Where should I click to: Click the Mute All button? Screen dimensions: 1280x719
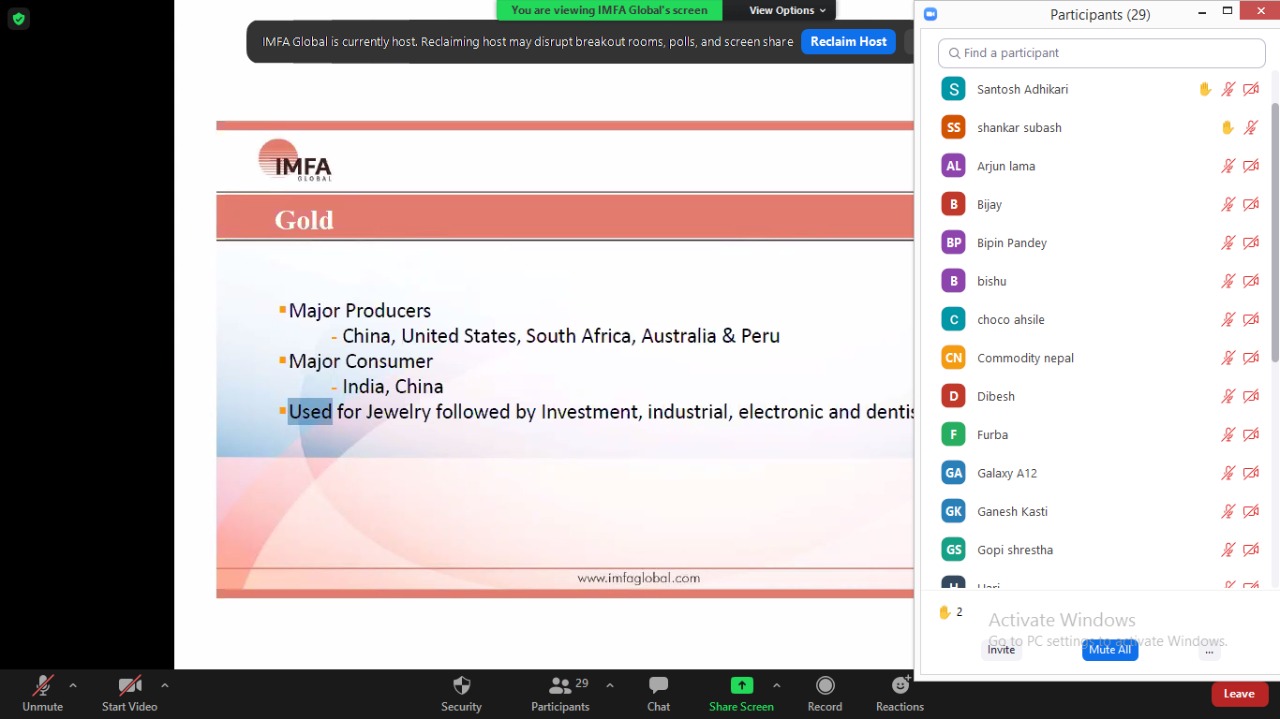pos(1110,650)
